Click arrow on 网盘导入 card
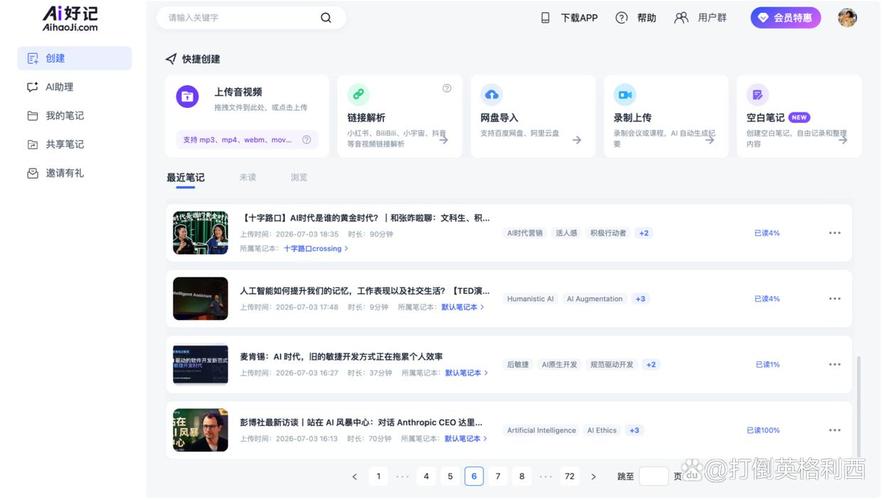The width and height of the screenshot is (883, 500). point(577,140)
